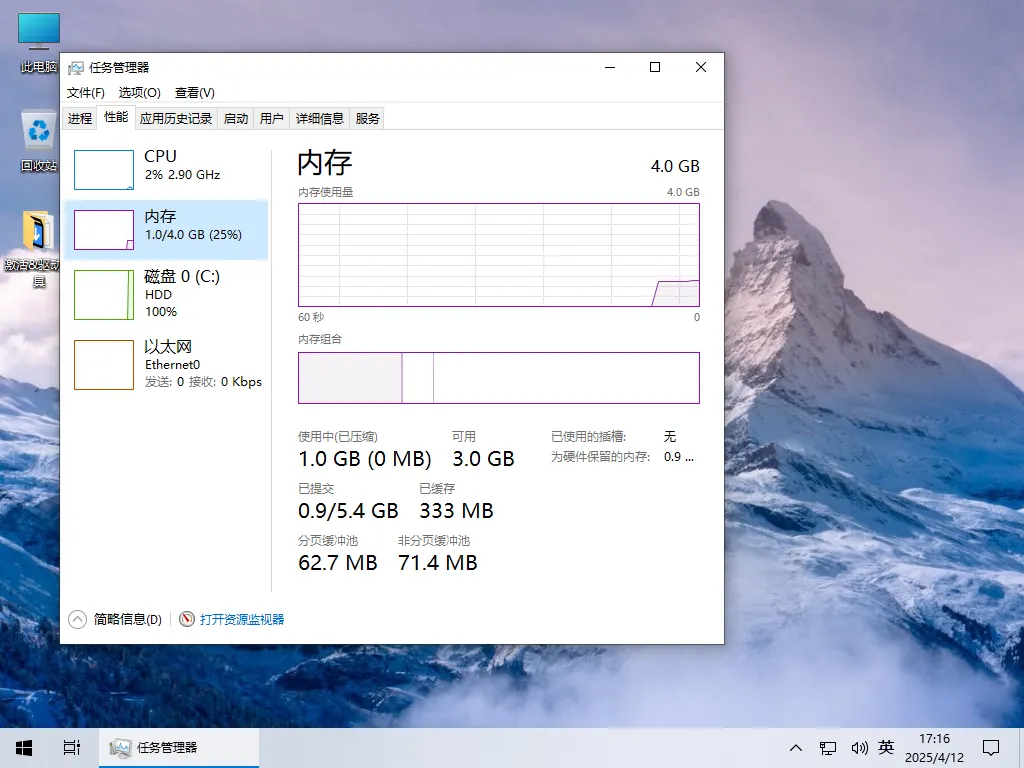Click the speaker volume icon in system tray
The width and height of the screenshot is (1024, 768).
click(x=859, y=747)
